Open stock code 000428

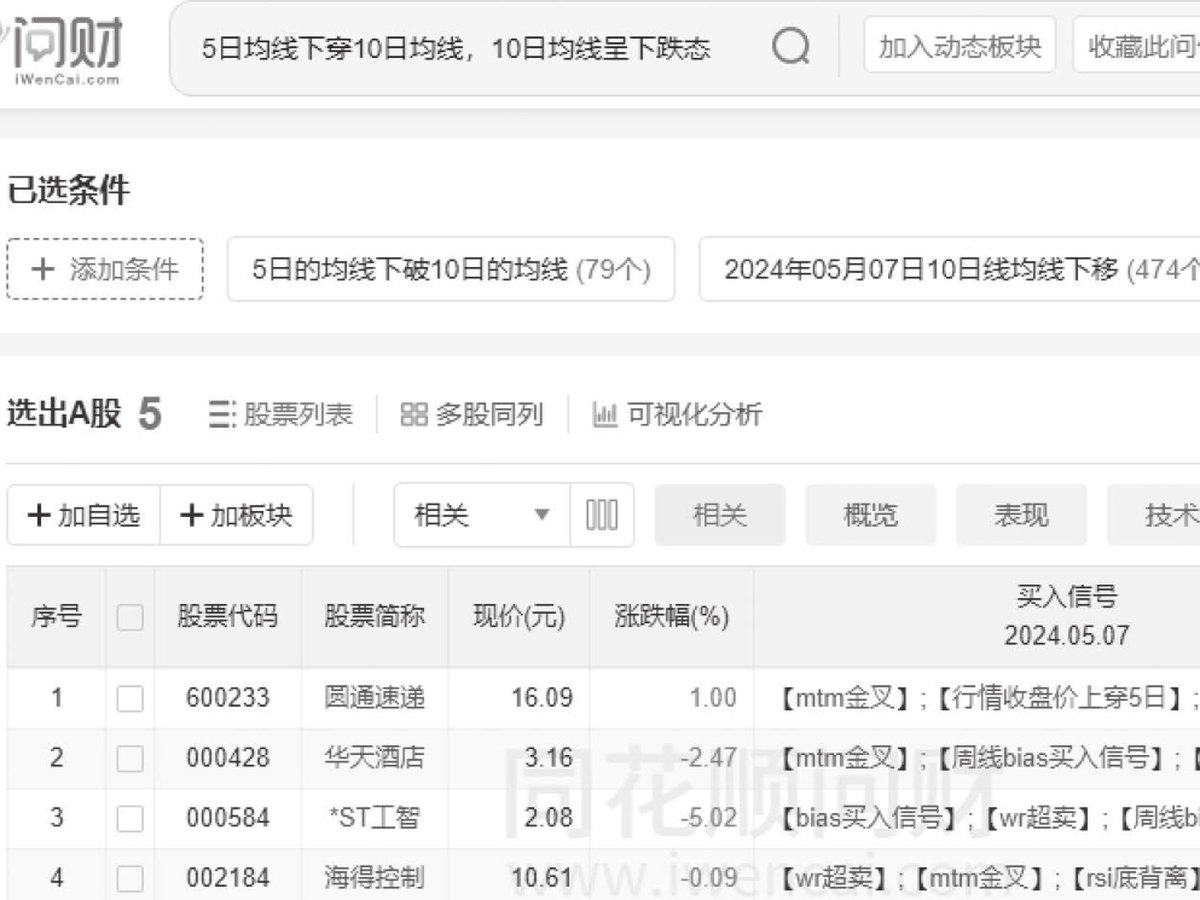(x=228, y=758)
